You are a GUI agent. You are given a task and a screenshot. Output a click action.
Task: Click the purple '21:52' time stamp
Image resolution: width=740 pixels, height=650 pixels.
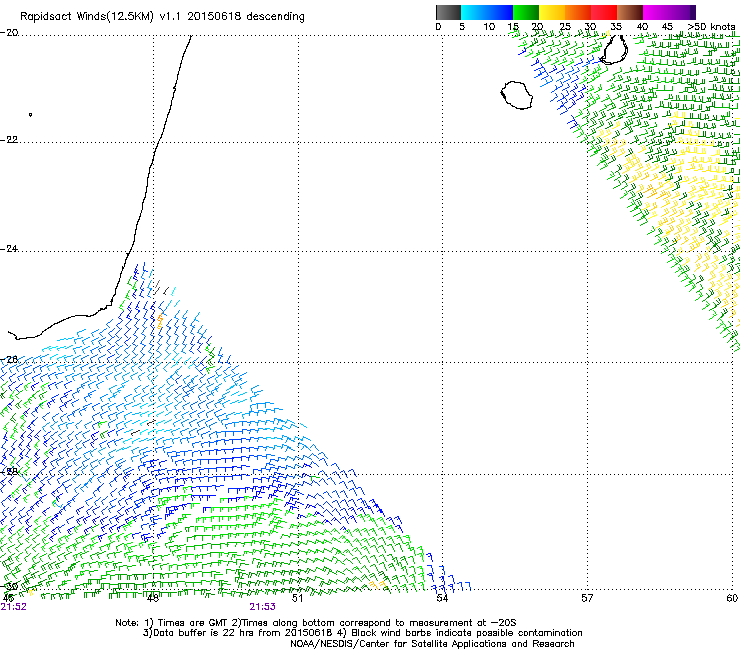[x=14, y=607]
